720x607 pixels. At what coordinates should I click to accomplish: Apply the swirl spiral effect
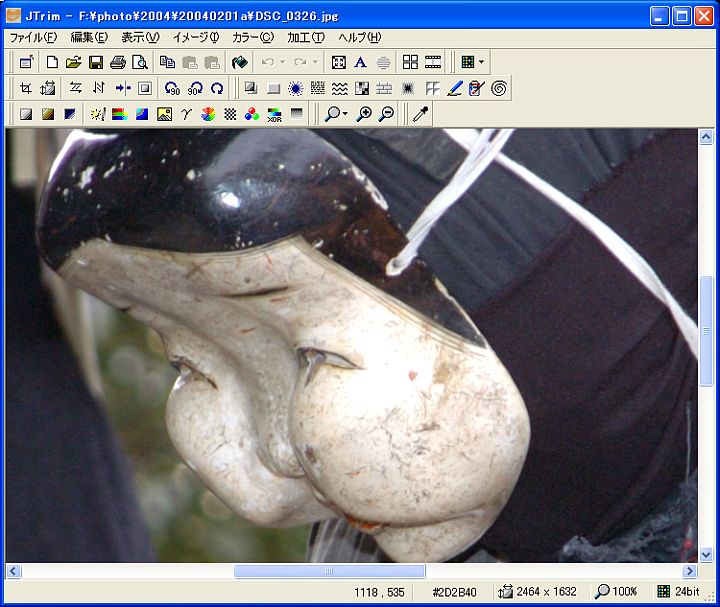click(498, 88)
